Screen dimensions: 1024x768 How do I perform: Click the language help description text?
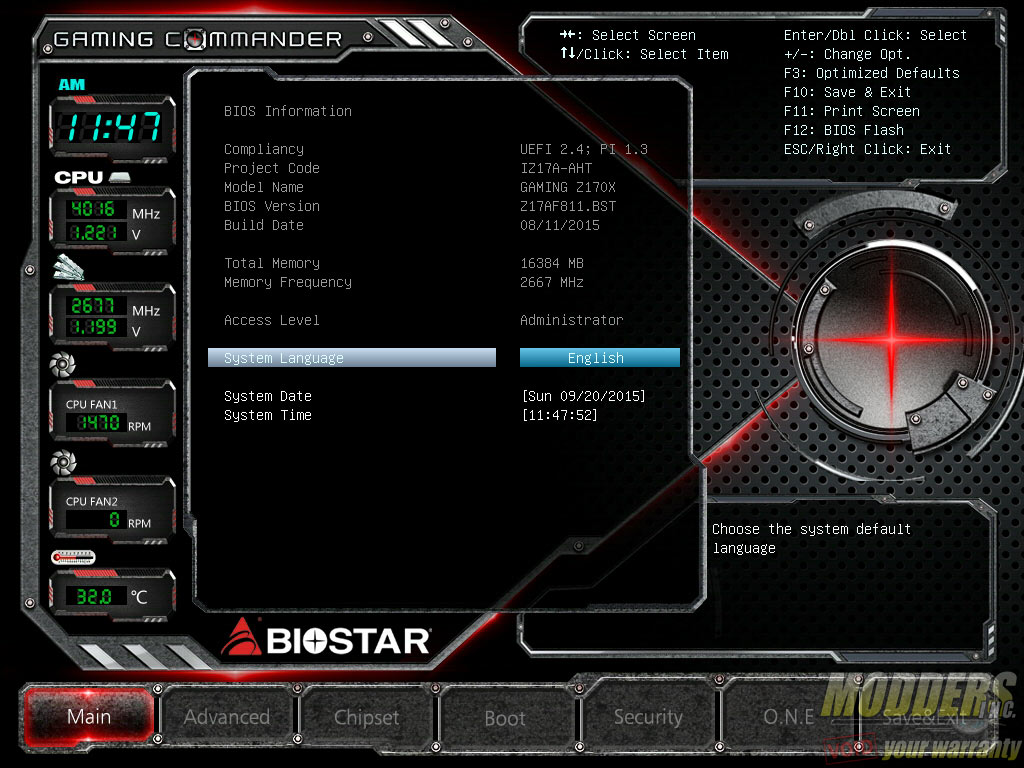811,539
